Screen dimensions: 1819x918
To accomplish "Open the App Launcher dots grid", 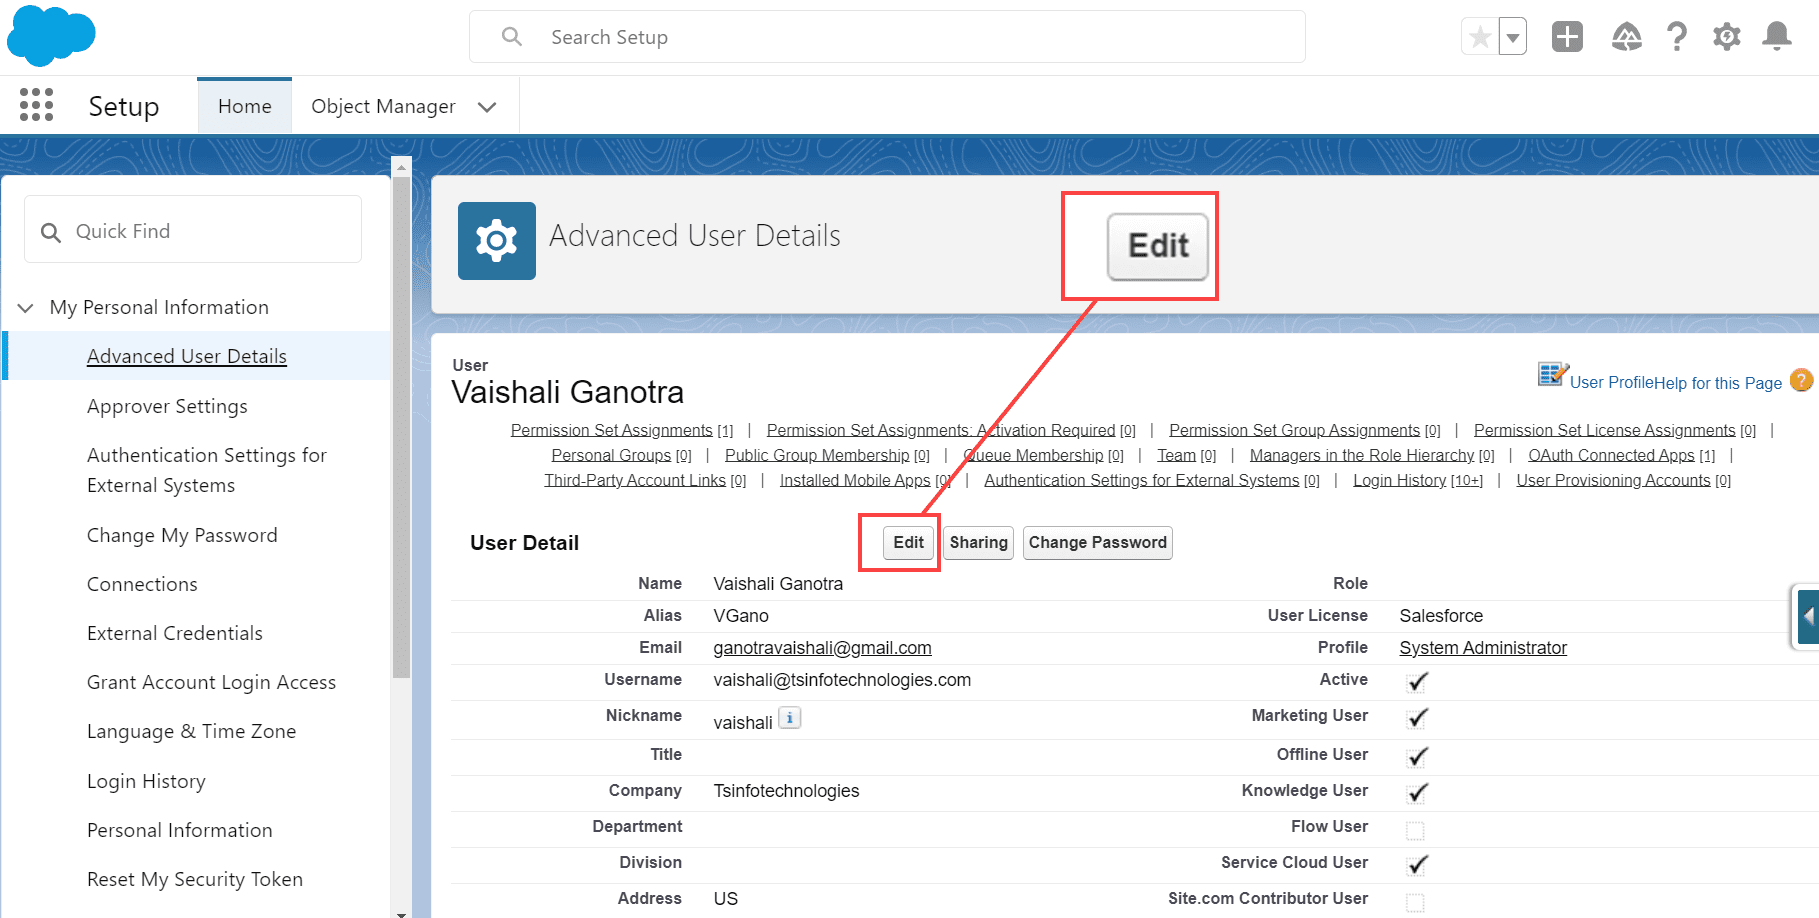I will pyautogui.click(x=36, y=105).
